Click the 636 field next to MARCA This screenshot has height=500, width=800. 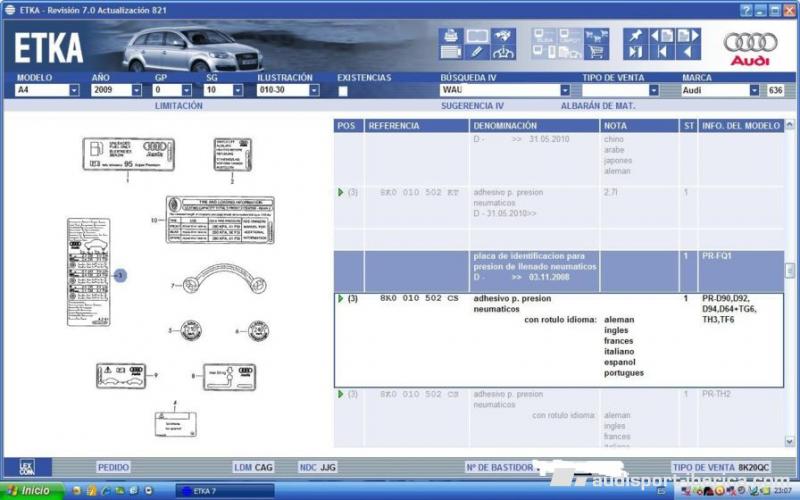(775, 90)
